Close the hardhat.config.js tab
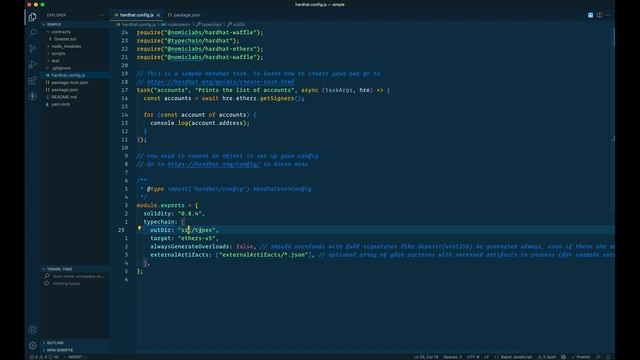640x360 pixels. coord(158,15)
